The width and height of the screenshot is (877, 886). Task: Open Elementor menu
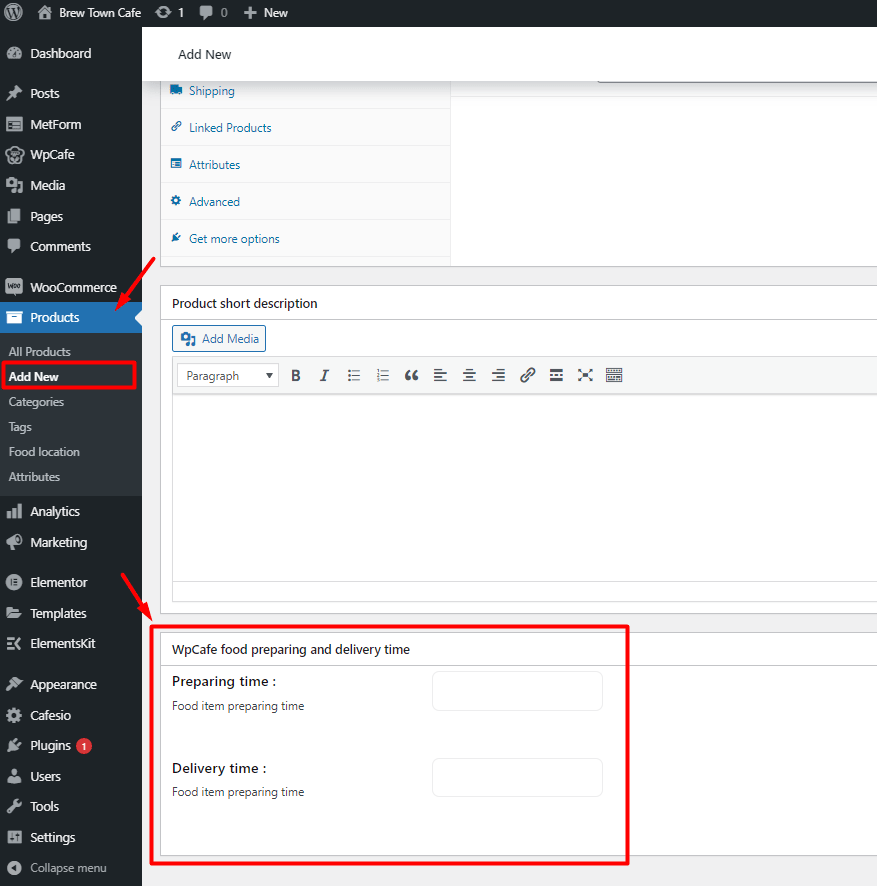point(71,583)
